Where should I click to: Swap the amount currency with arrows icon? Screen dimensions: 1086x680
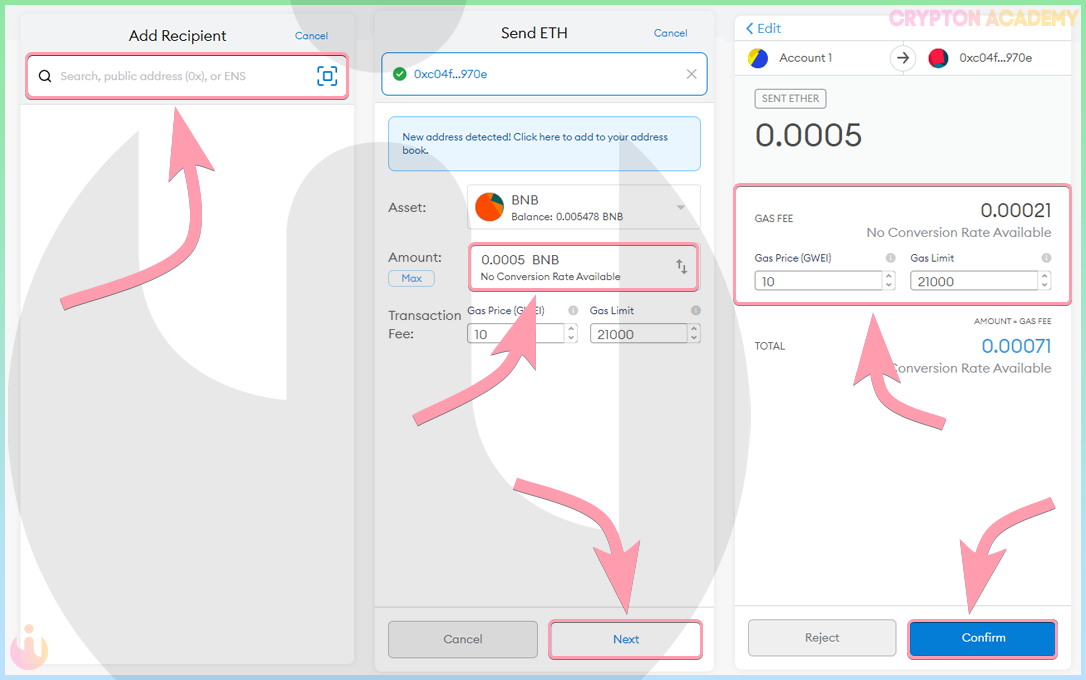(682, 267)
